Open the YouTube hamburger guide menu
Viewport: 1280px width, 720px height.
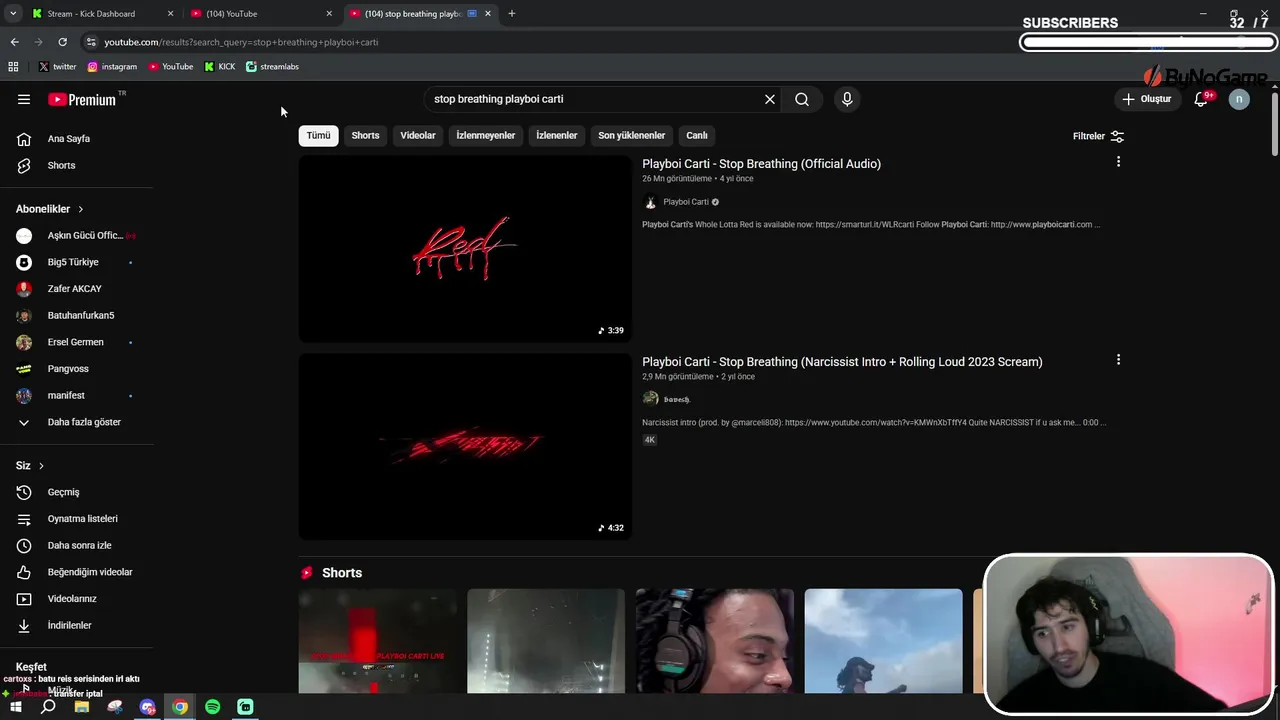pyautogui.click(x=24, y=99)
